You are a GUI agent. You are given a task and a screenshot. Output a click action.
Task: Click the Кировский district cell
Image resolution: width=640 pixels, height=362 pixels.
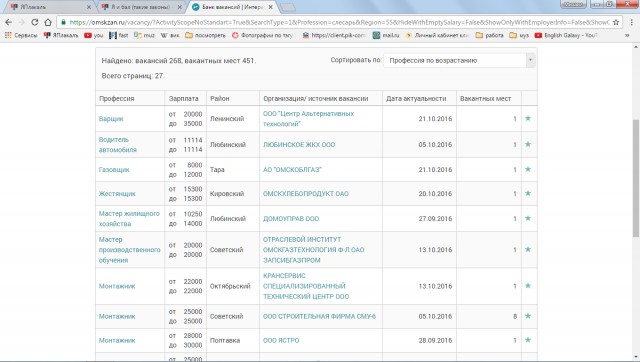pyautogui.click(x=227, y=193)
